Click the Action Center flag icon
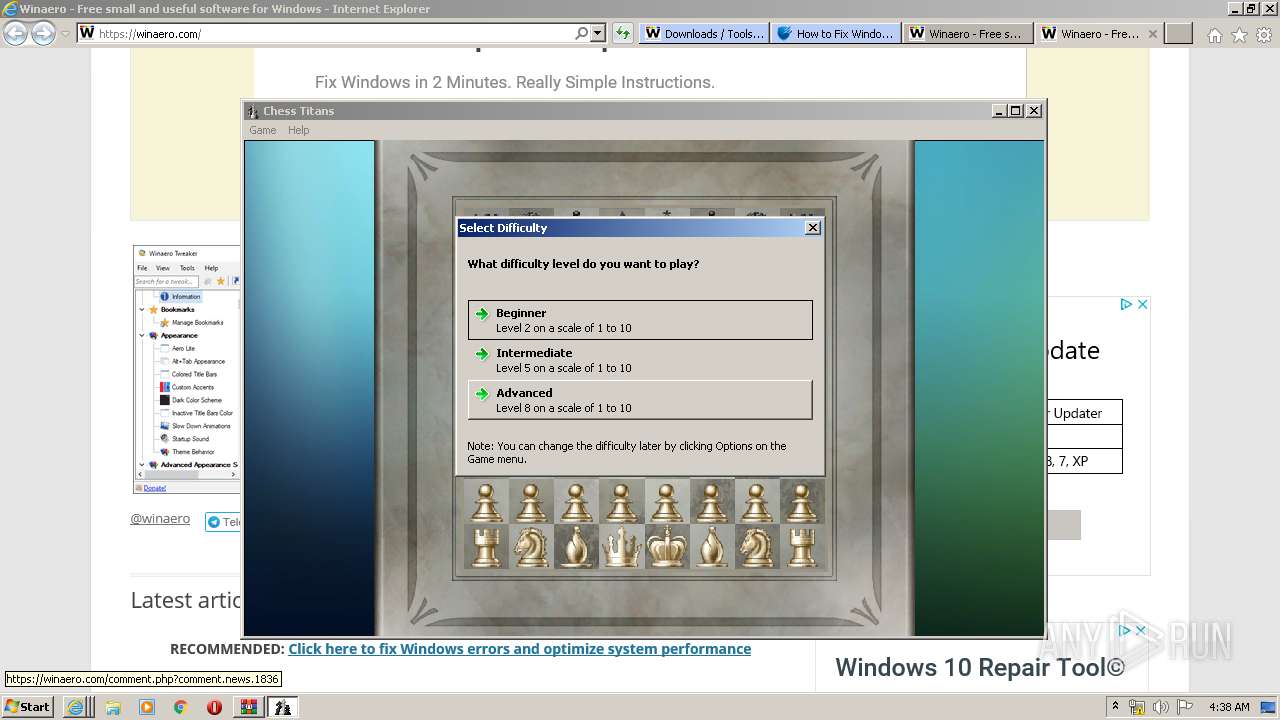The width and height of the screenshot is (1280, 720). [x=1185, y=707]
